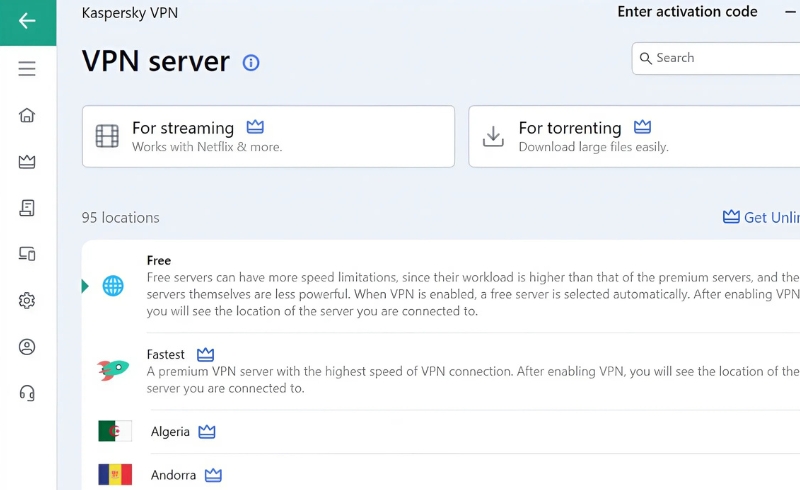
Task: Click the Get Unlimited link
Action: [761, 217]
